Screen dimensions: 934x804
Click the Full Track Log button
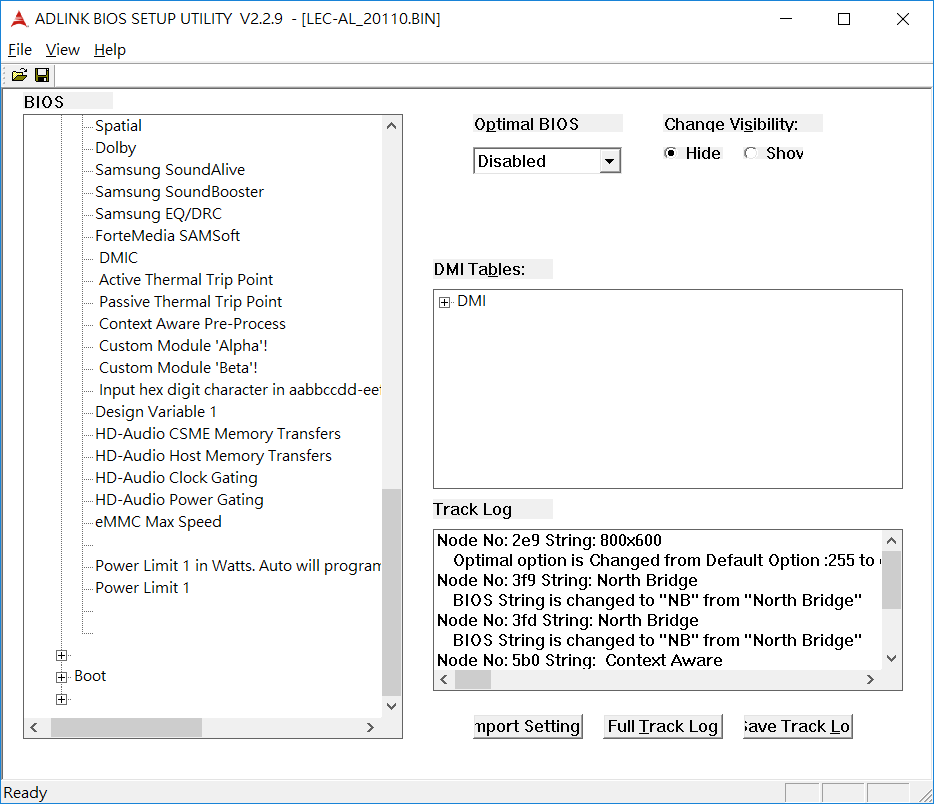pos(662,727)
